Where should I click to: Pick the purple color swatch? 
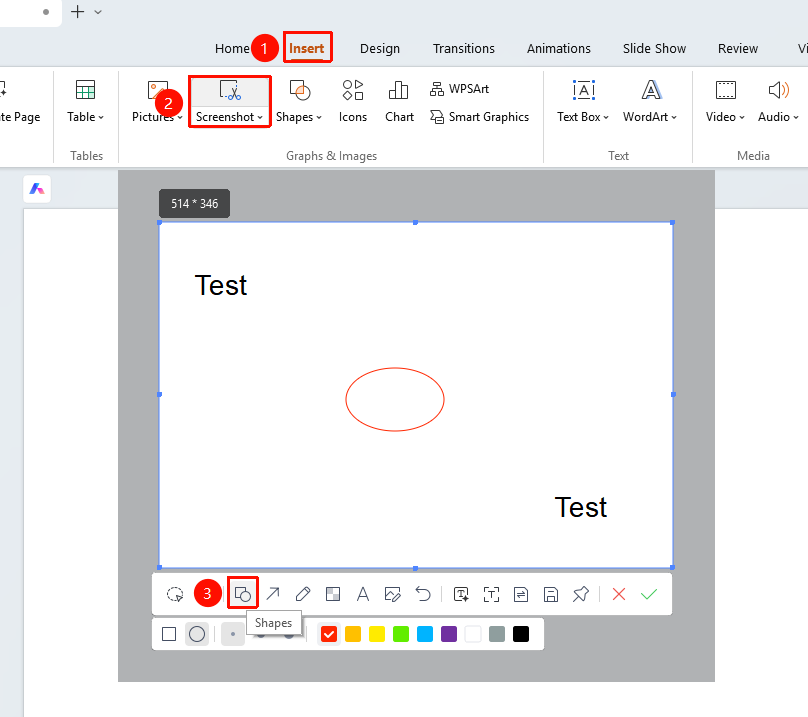[449, 634]
